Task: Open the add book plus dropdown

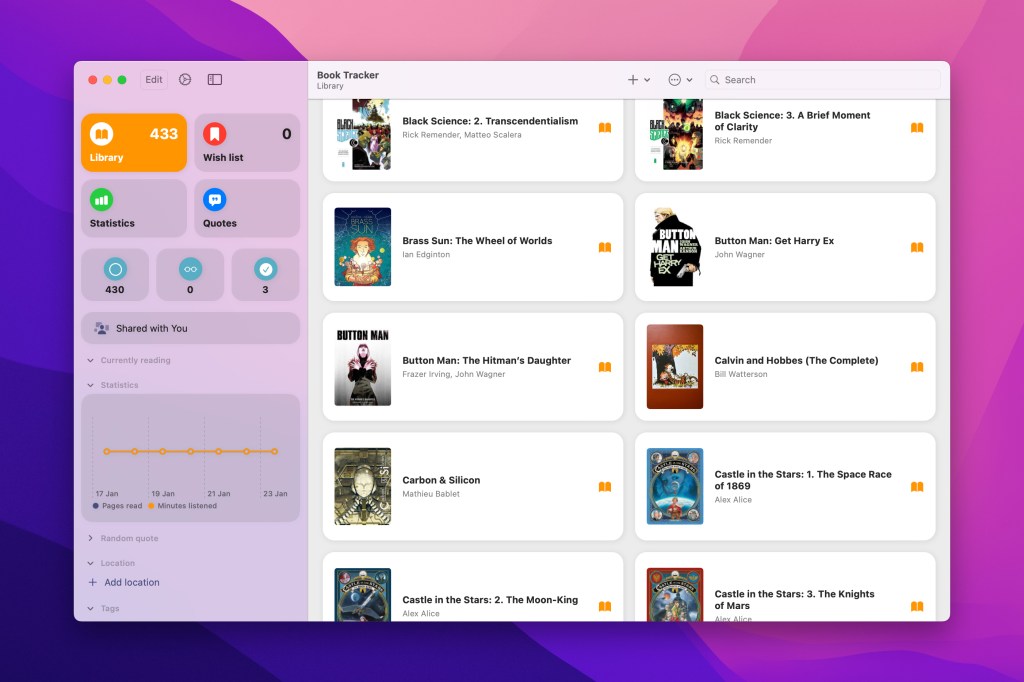Action: [639, 80]
